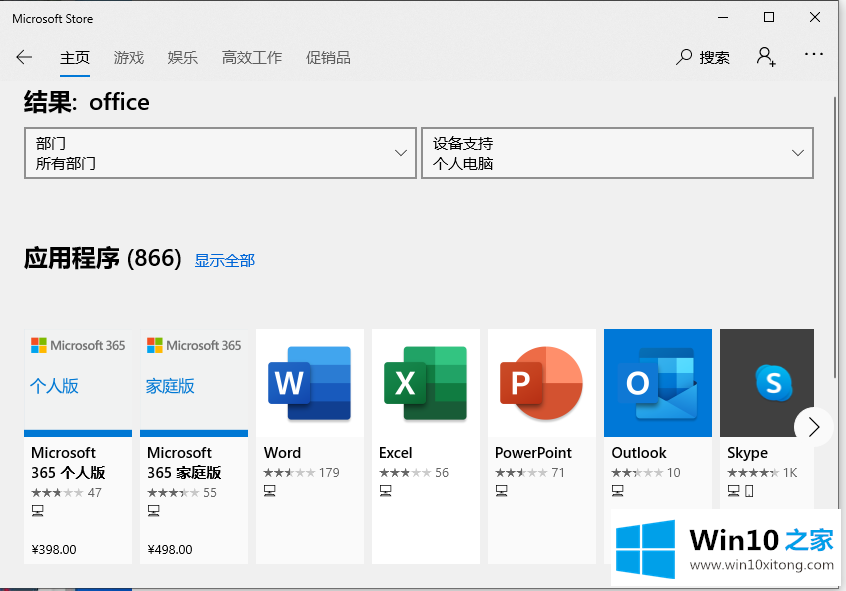Click the Skype star rating 1K
The image size is (846, 591).
pos(762,473)
